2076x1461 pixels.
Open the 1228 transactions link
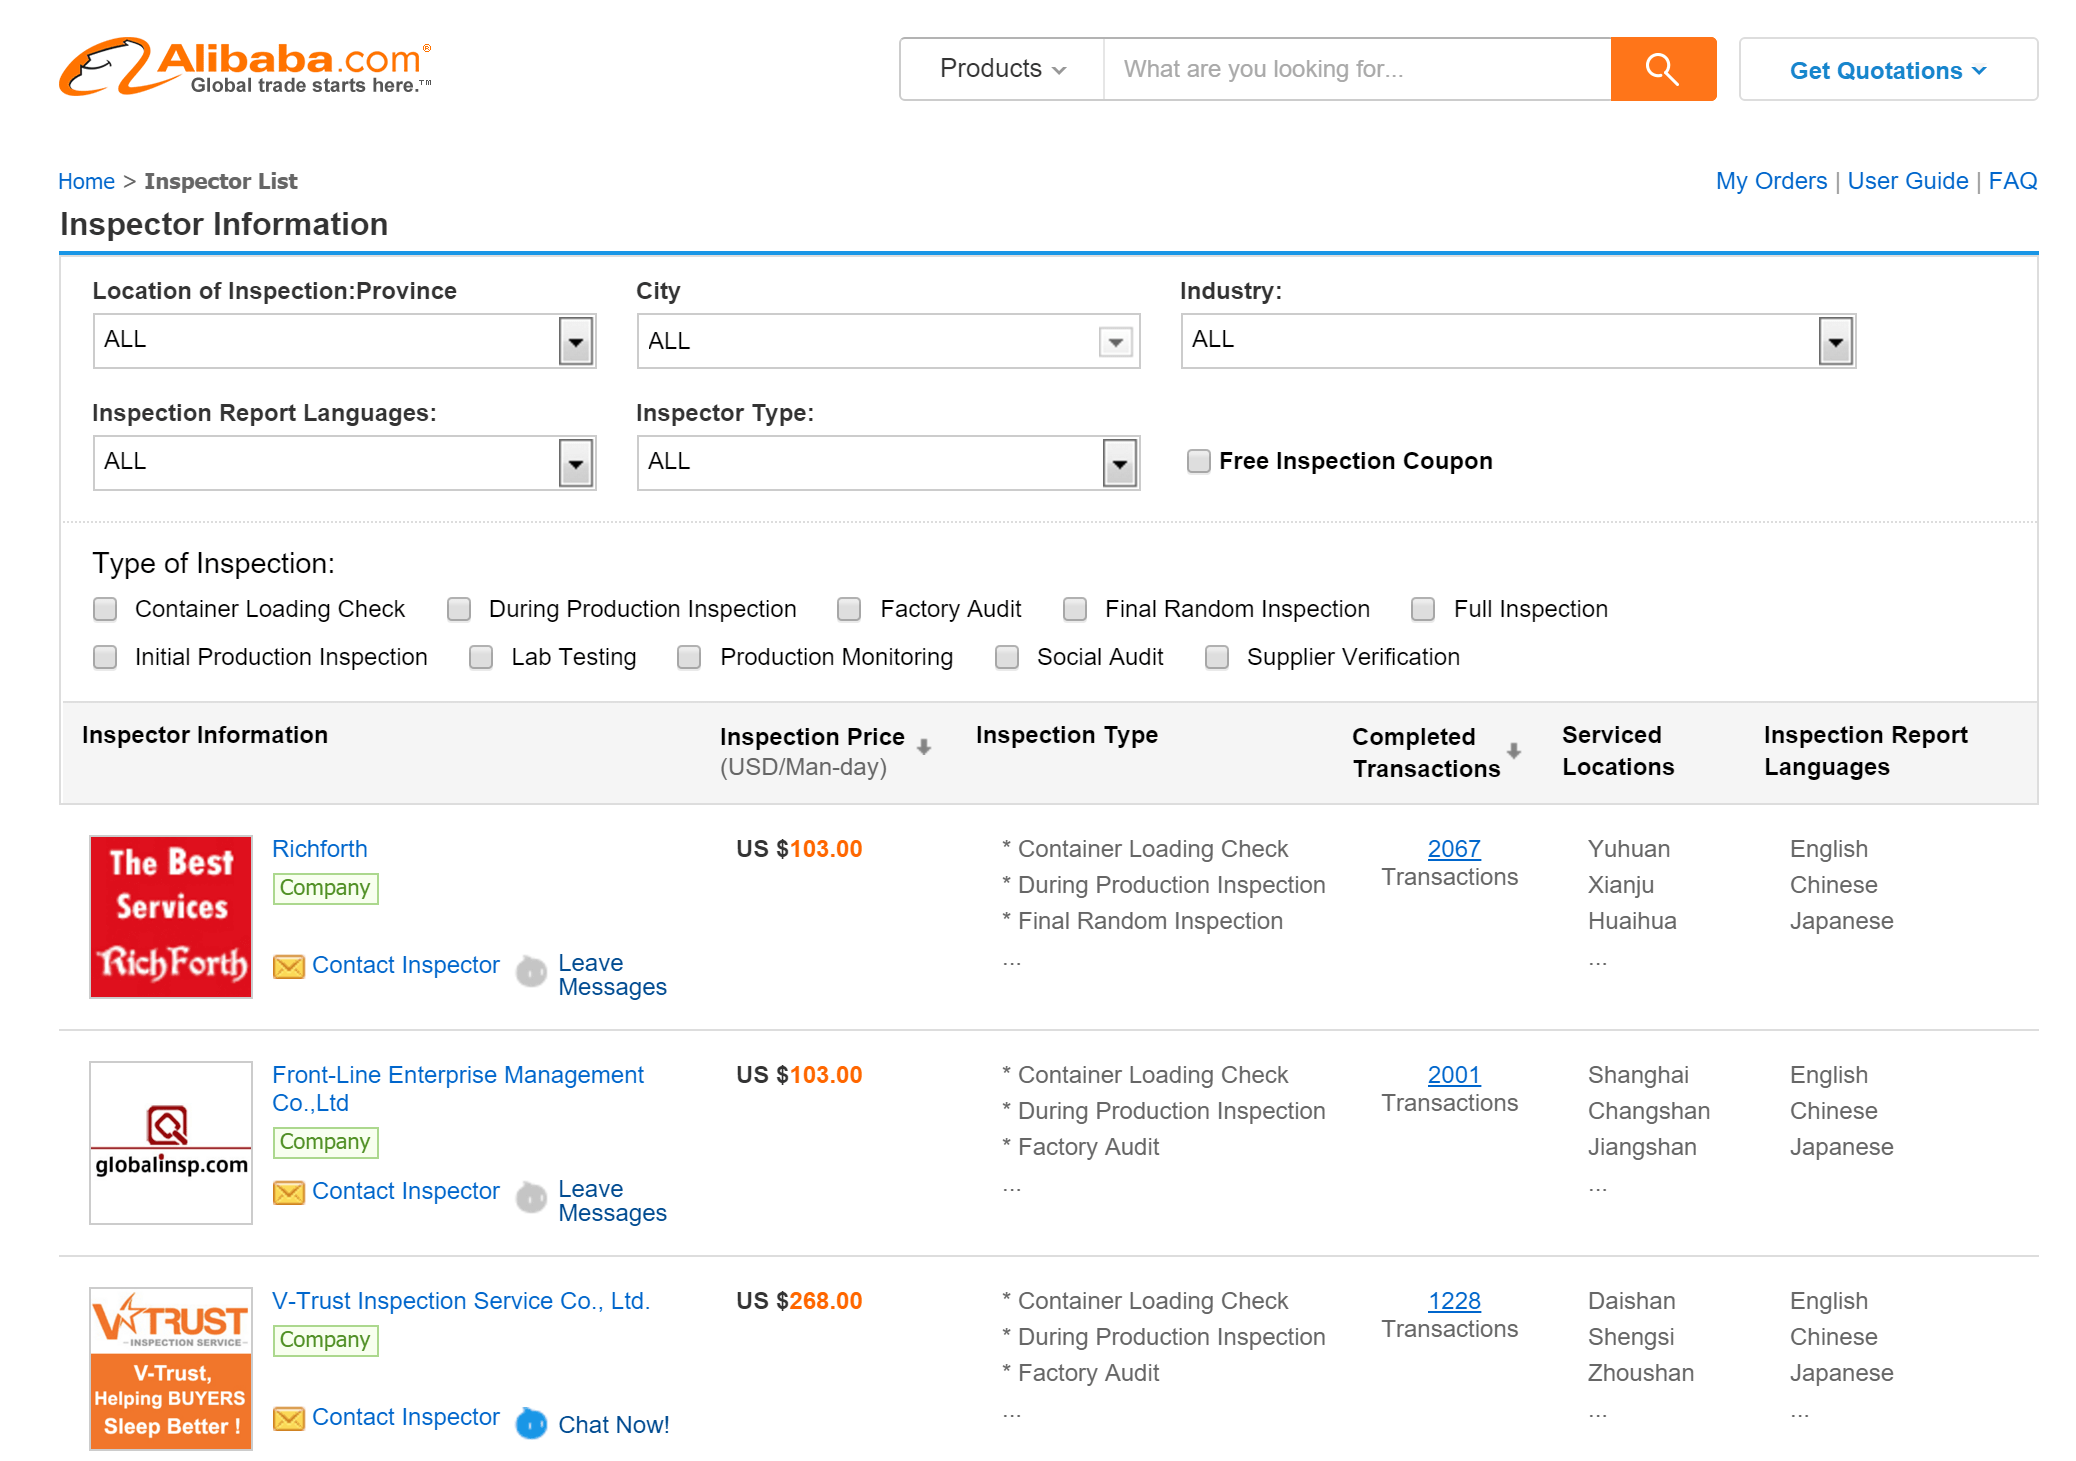pyautogui.click(x=1453, y=1301)
